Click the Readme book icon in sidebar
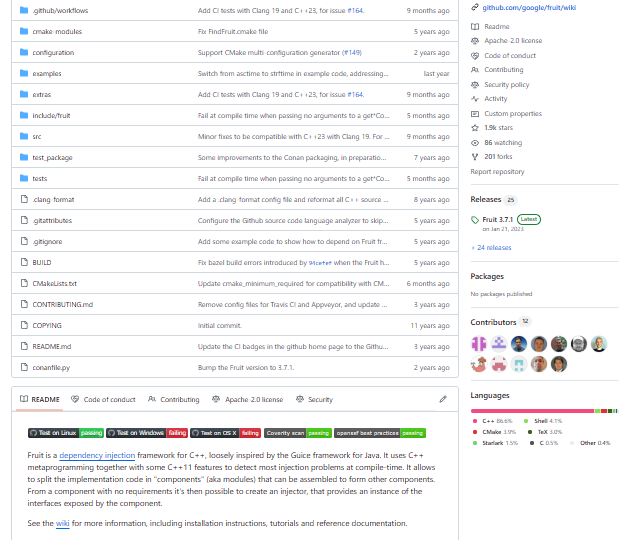636x540 pixels. 475,26
